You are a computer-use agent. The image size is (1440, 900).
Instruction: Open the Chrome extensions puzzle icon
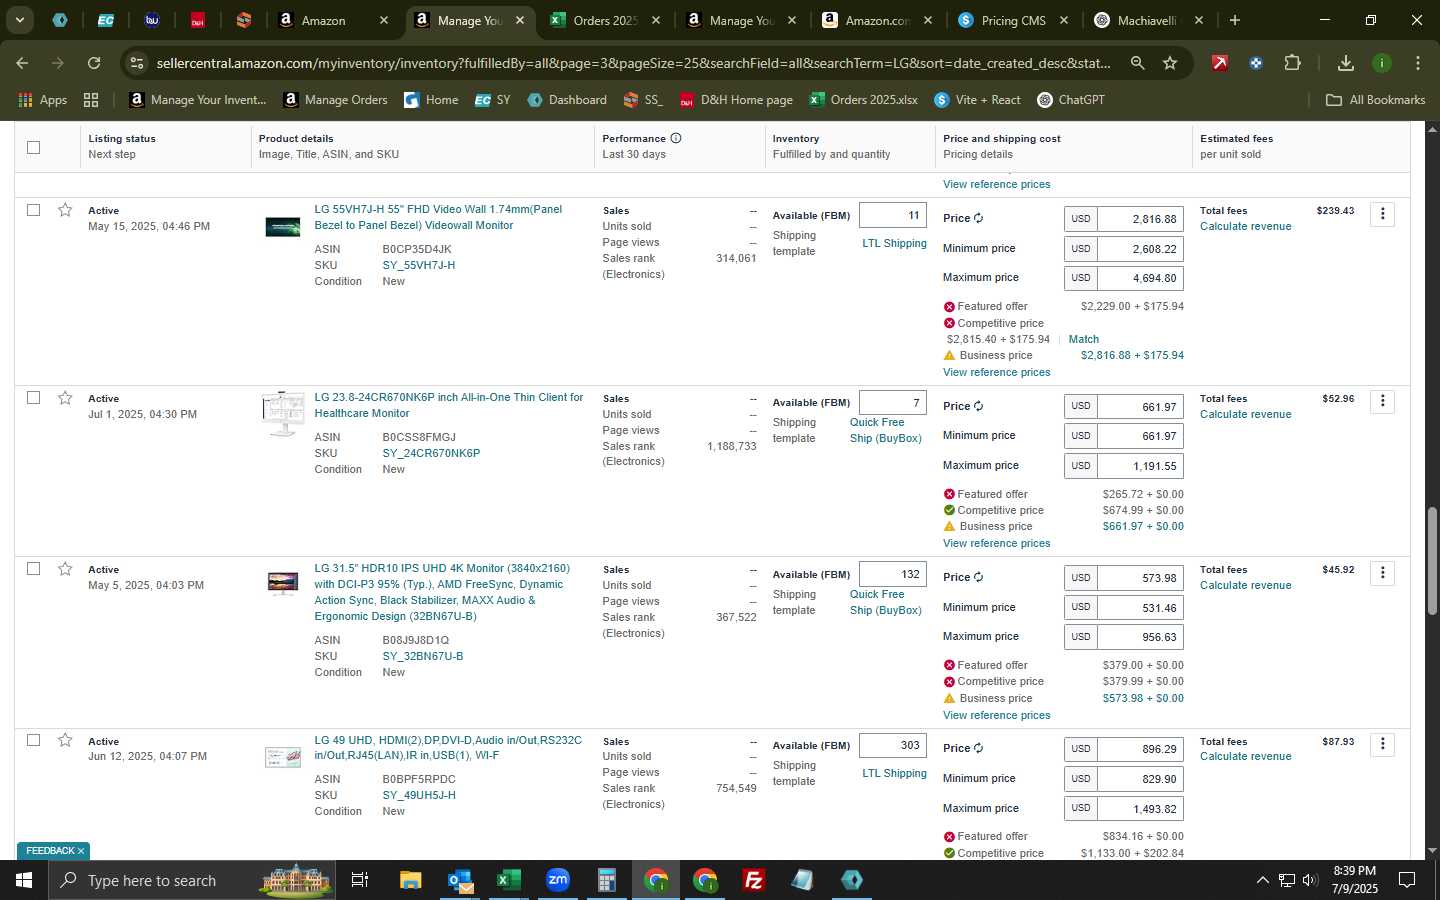point(1292,63)
